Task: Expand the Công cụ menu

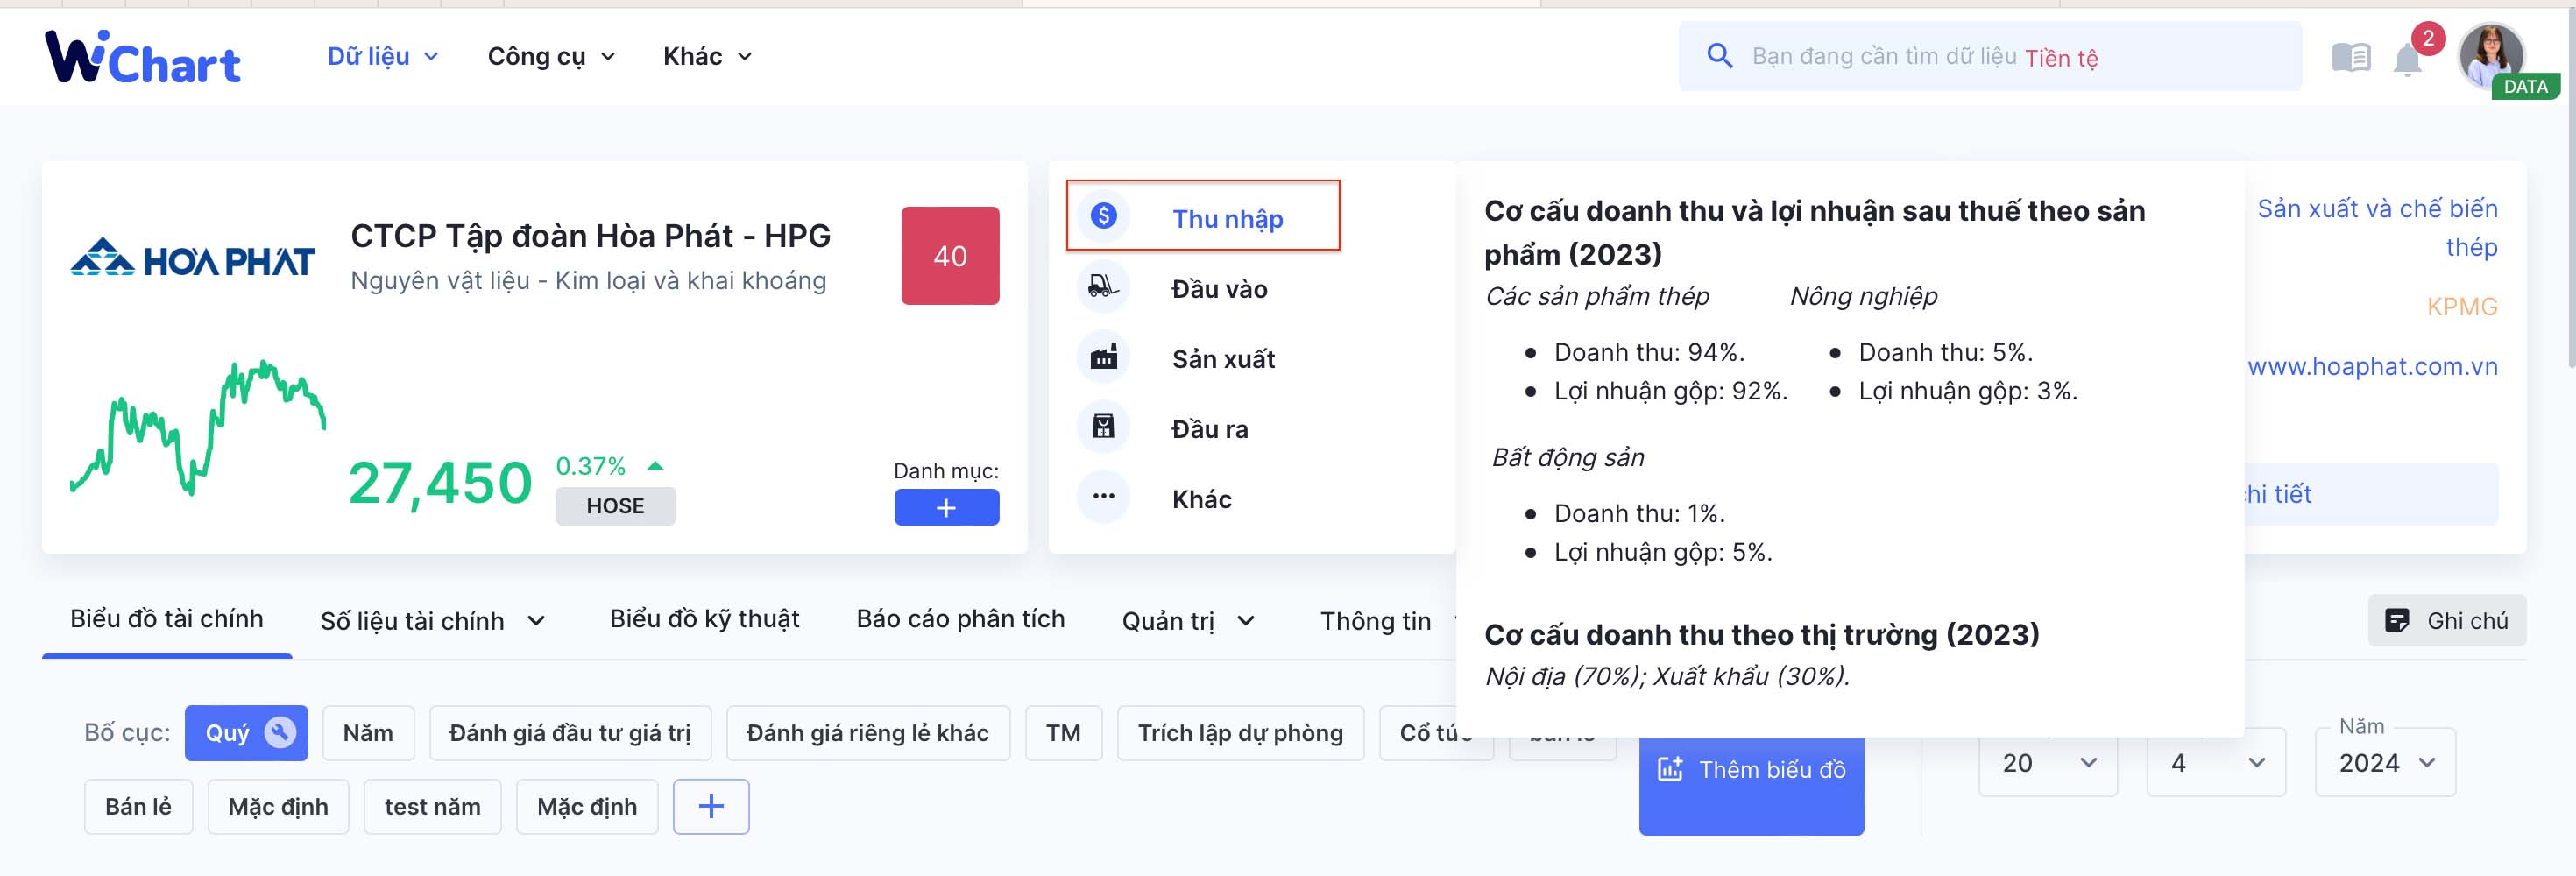Action: click(x=551, y=56)
